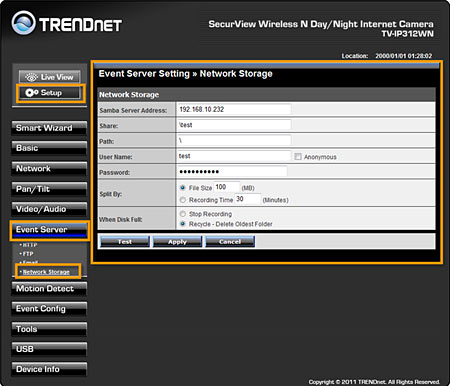Screen dimensions: 450x386
Task: Enable the Anonymous checkbox
Action: 298,156
